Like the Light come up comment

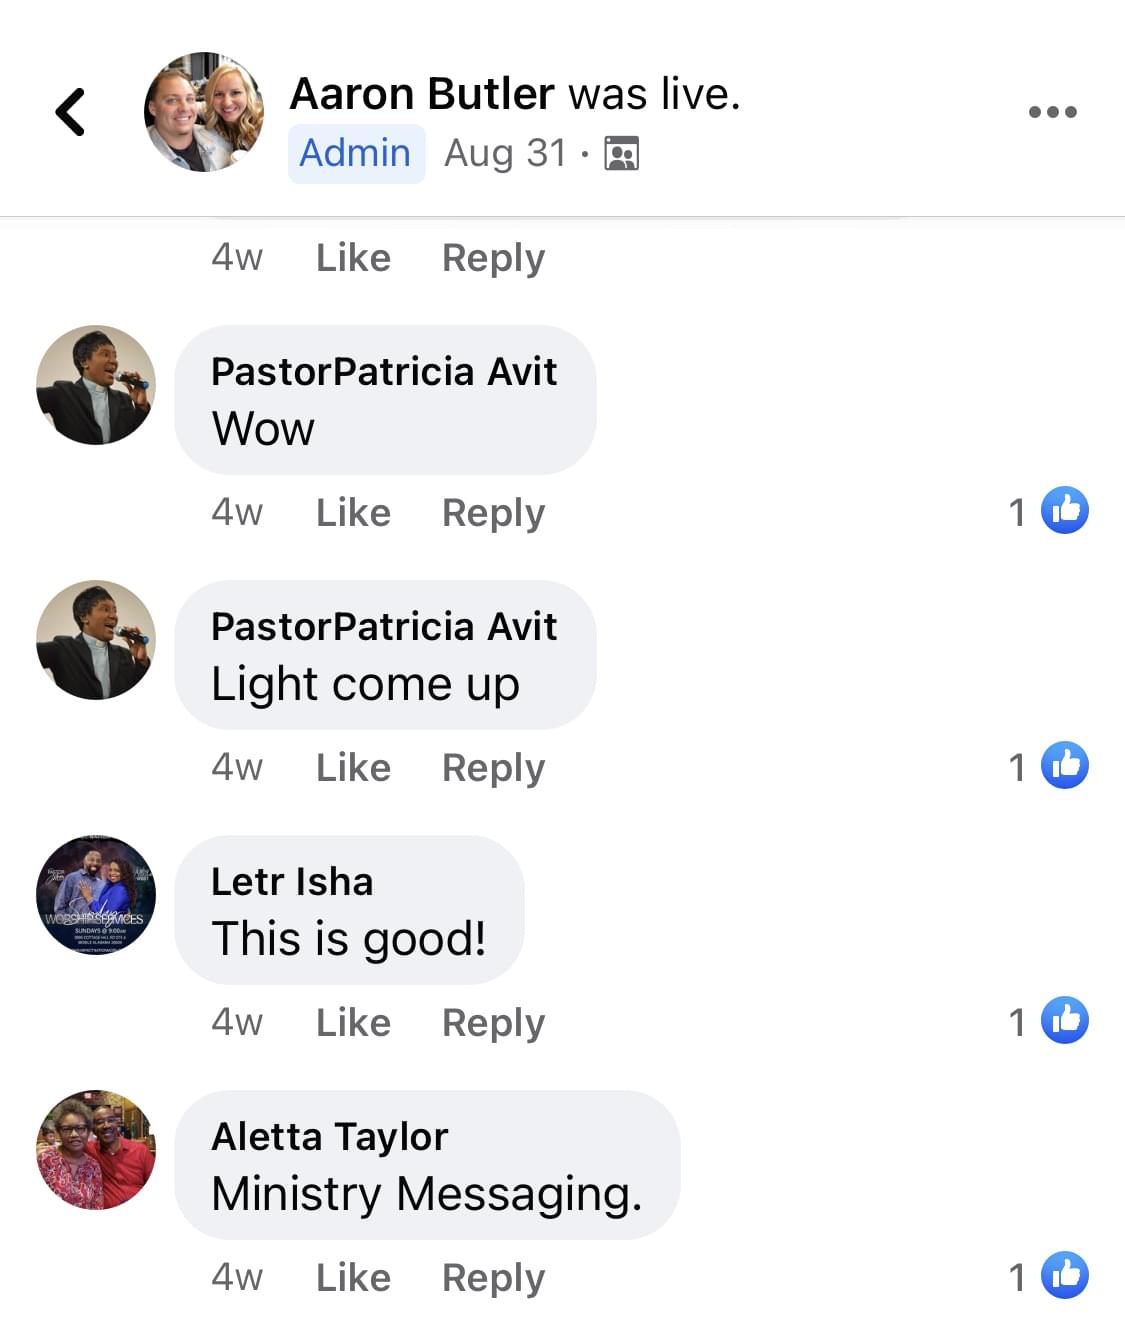coord(353,768)
